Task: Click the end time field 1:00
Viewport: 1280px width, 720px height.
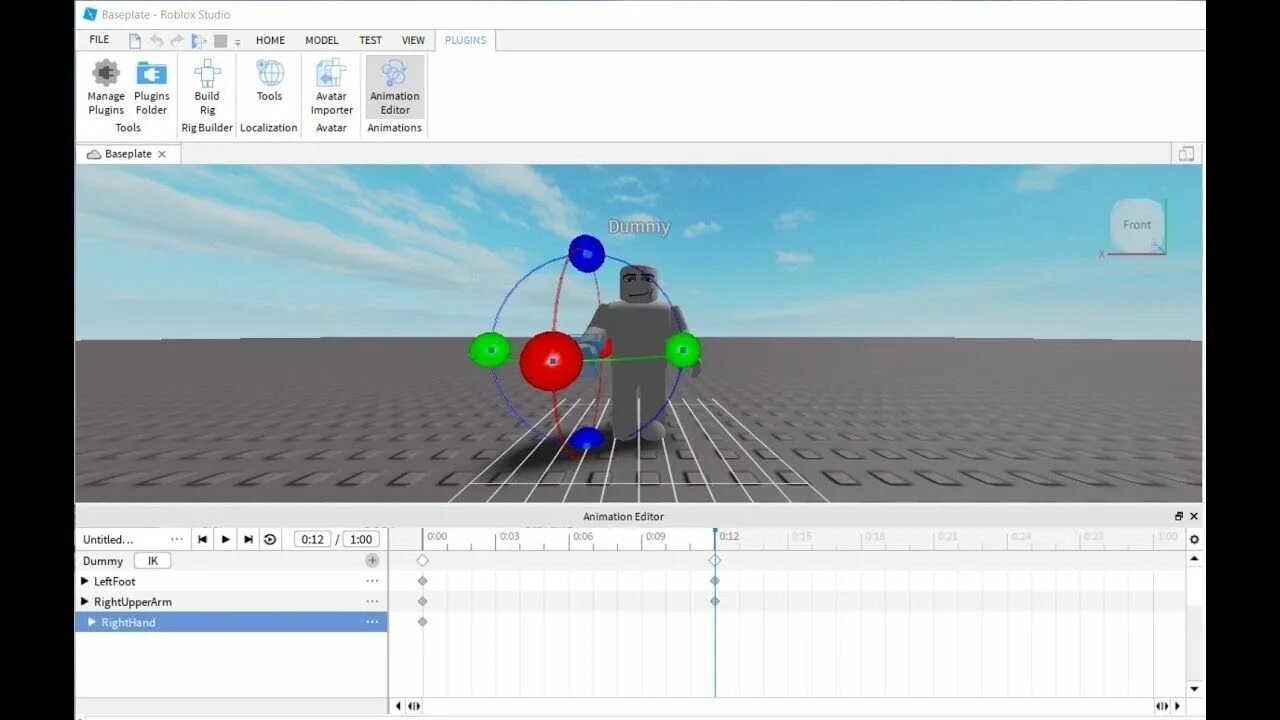Action: pyautogui.click(x=361, y=539)
